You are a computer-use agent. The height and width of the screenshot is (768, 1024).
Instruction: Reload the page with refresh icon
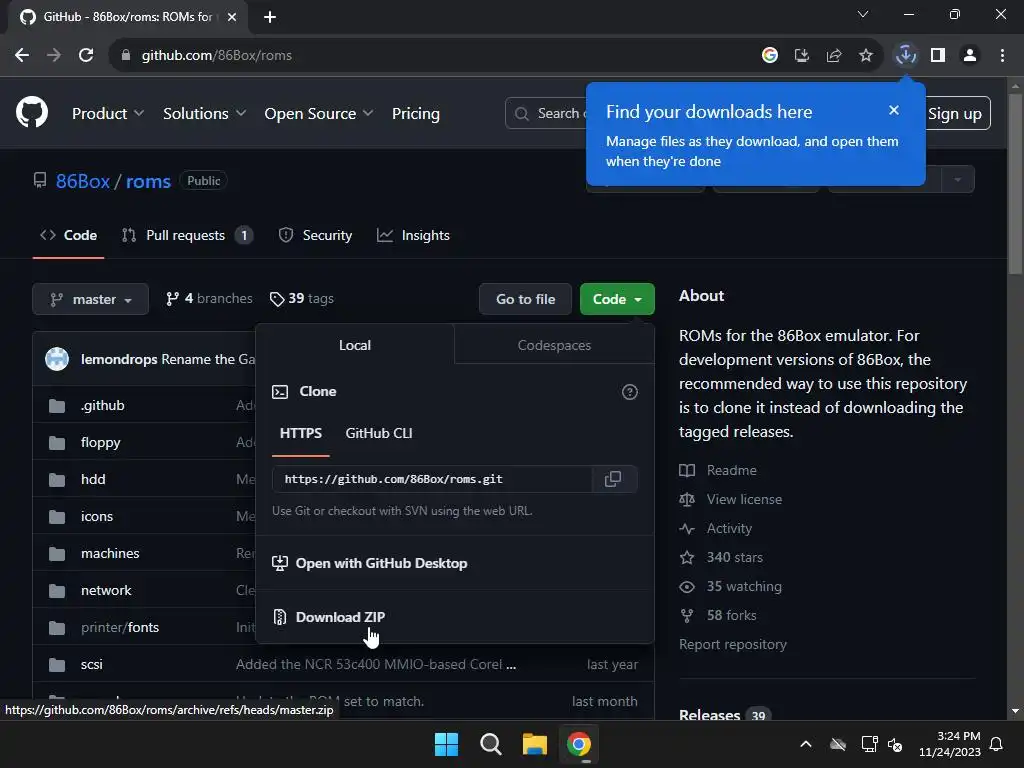86,56
